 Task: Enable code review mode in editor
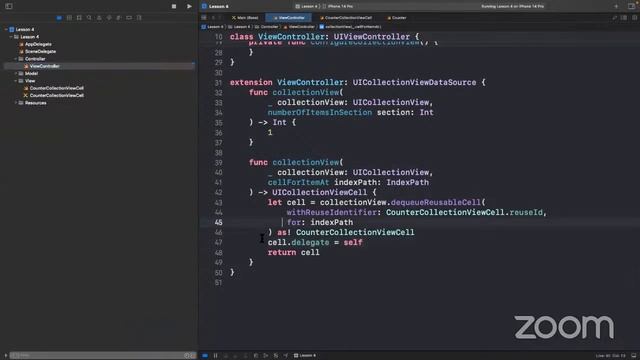(x=614, y=18)
